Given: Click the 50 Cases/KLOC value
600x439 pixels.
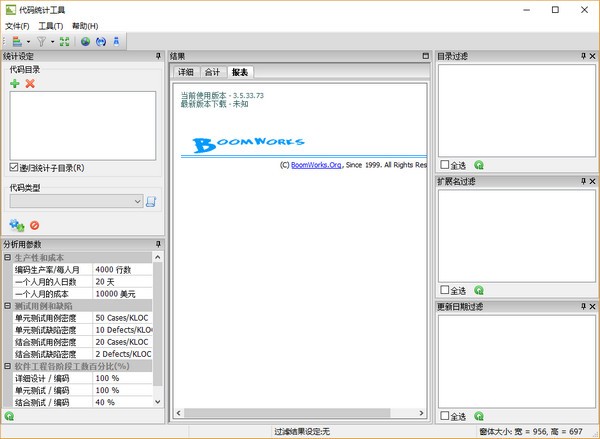Looking at the screenshot, I should [x=122, y=318].
